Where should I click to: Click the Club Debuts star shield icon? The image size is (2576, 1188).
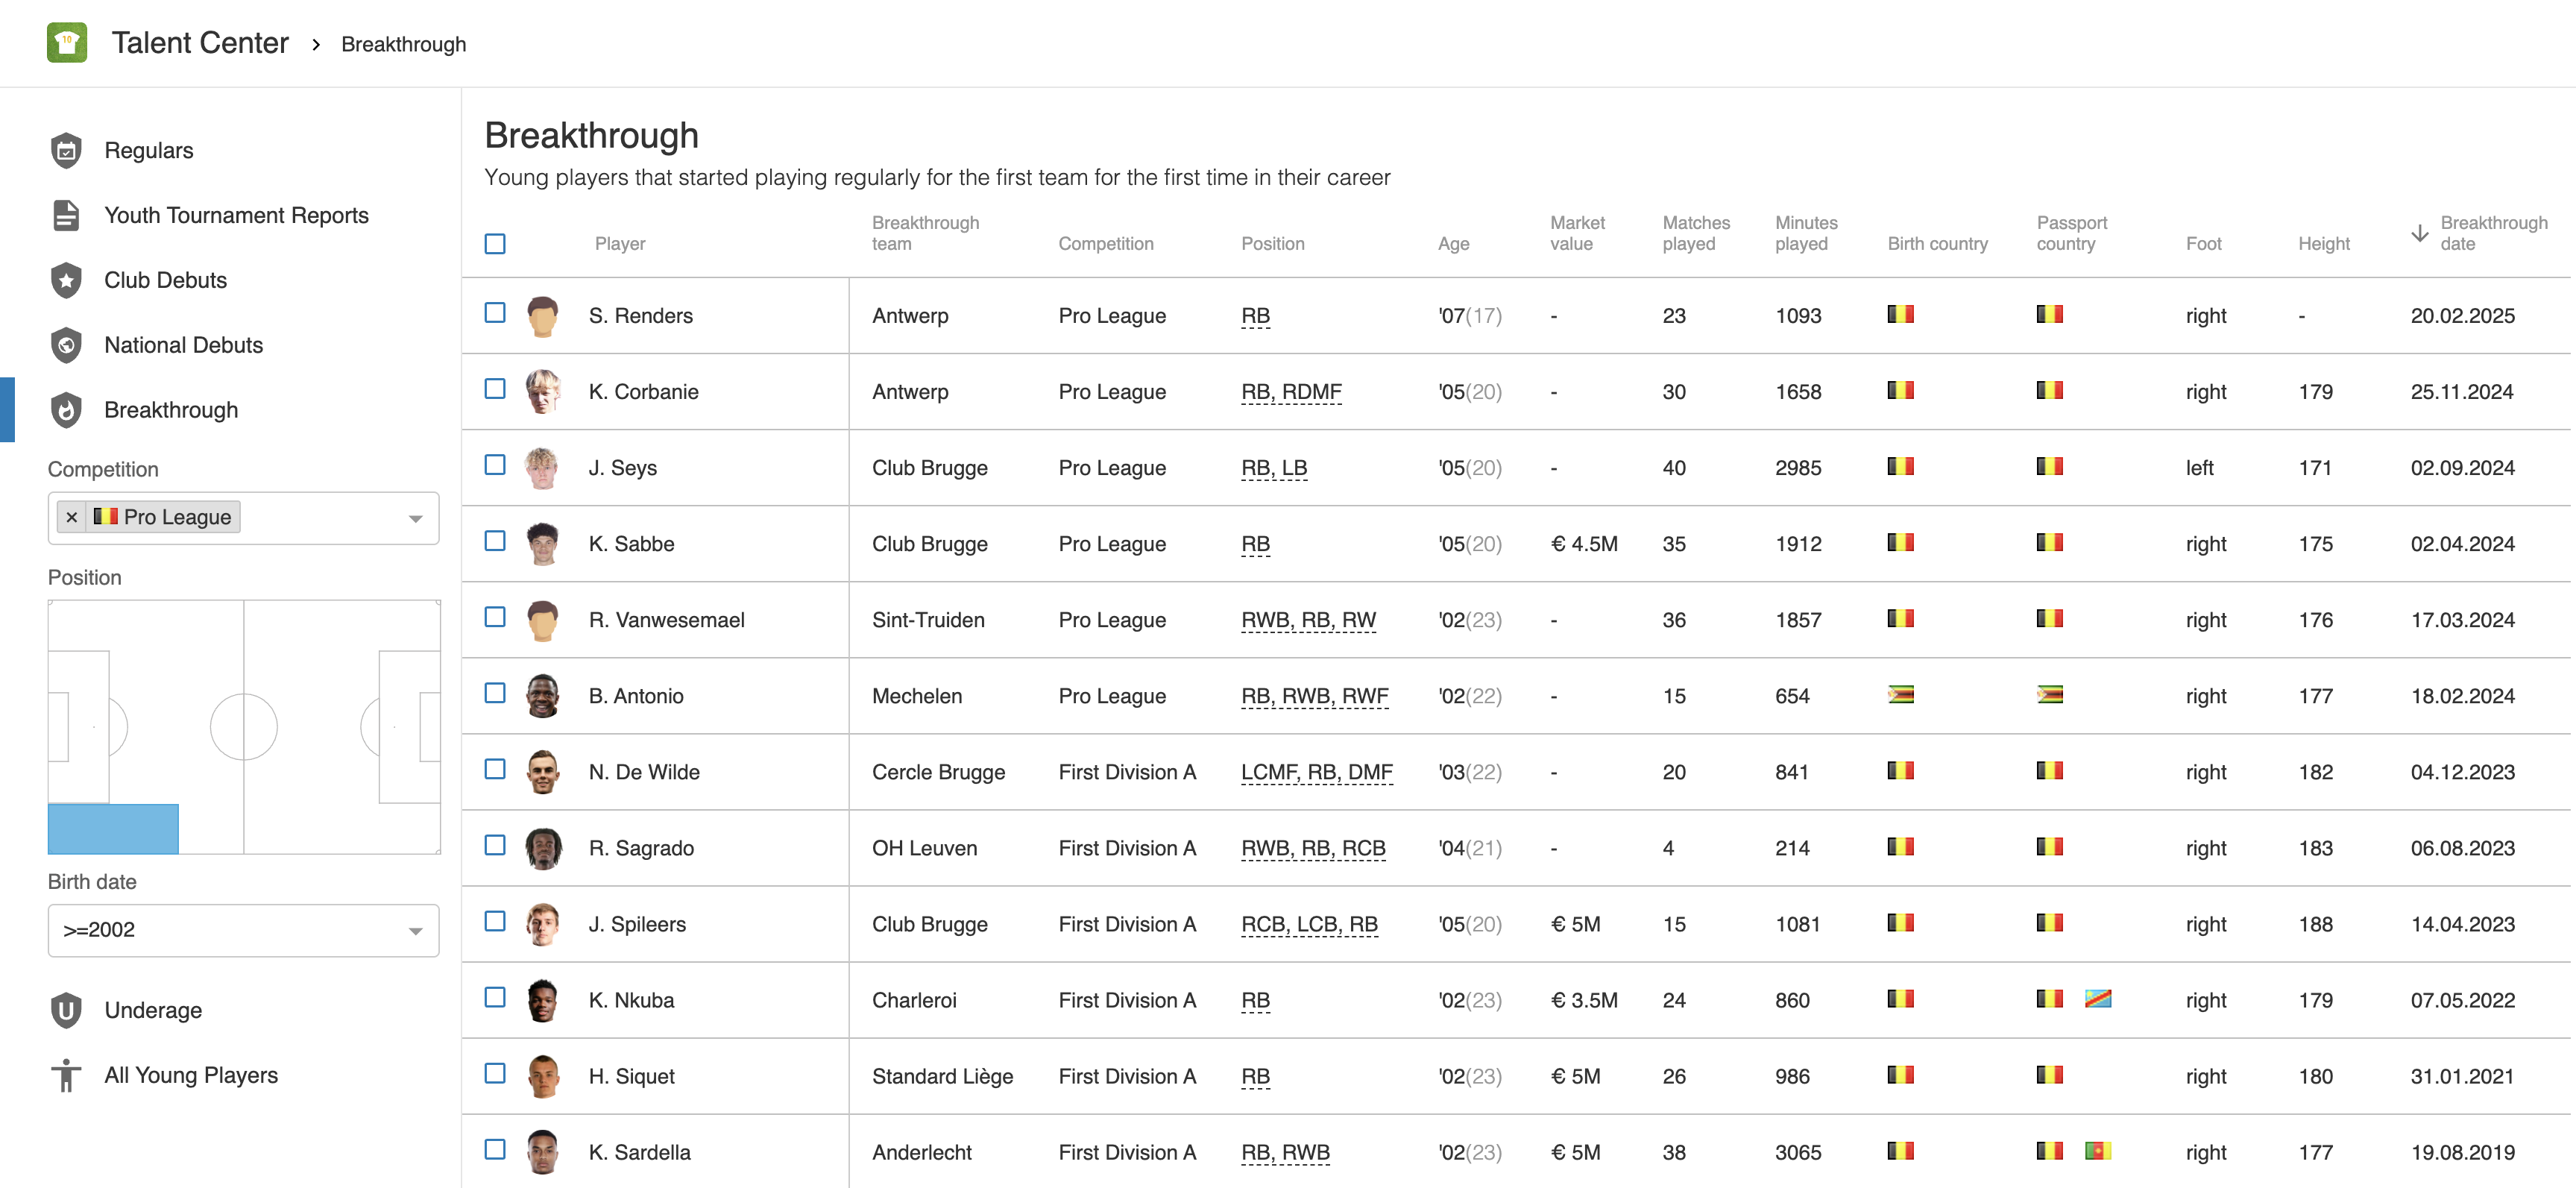click(66, 280)
